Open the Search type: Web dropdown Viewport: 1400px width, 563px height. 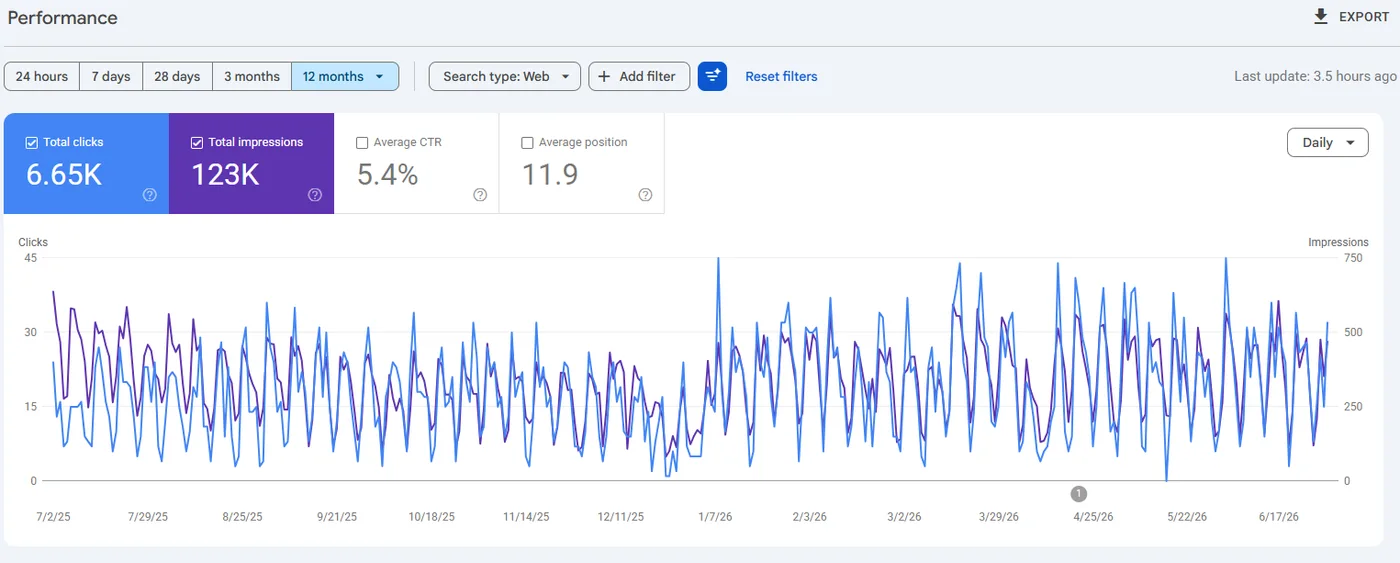tap(505, 76)
